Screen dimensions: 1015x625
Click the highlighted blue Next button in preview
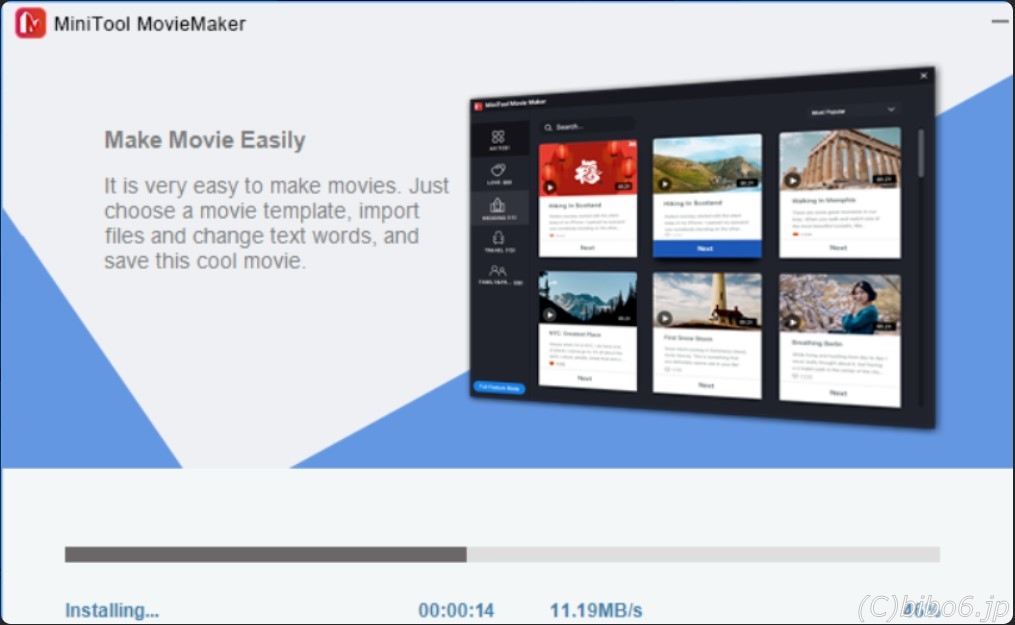tap(707, 248)
